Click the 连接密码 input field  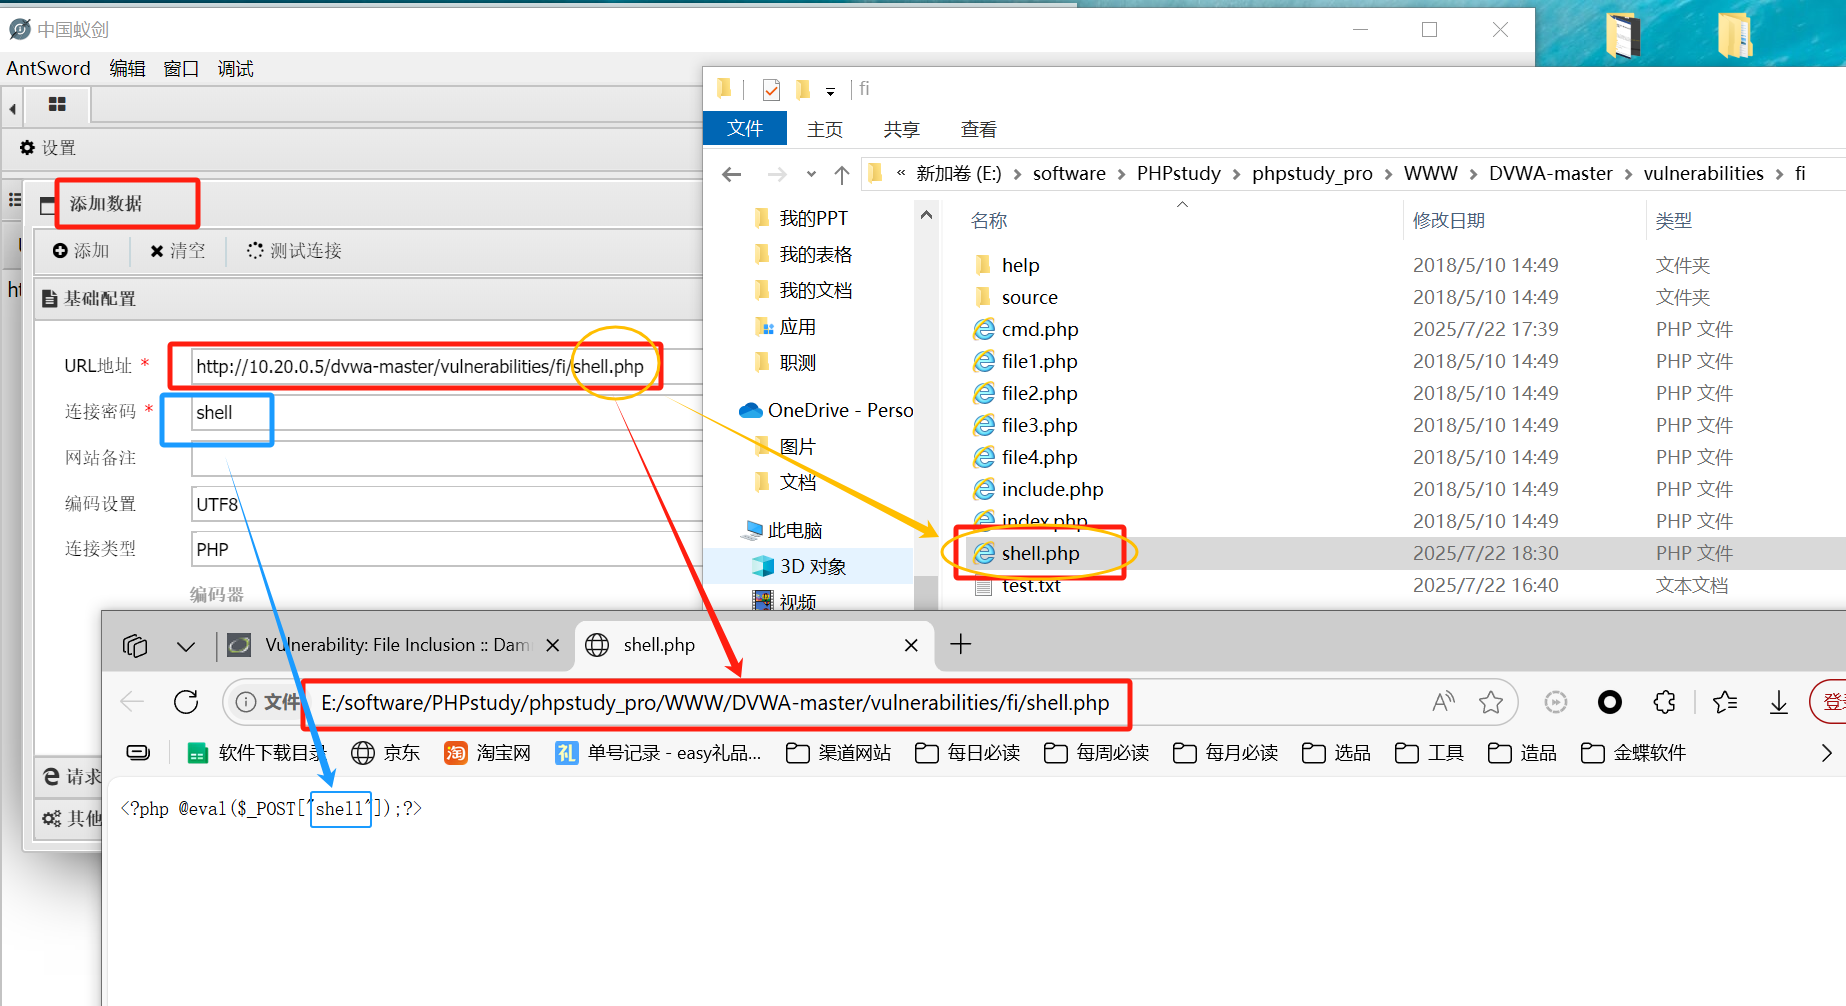(448, 412)
